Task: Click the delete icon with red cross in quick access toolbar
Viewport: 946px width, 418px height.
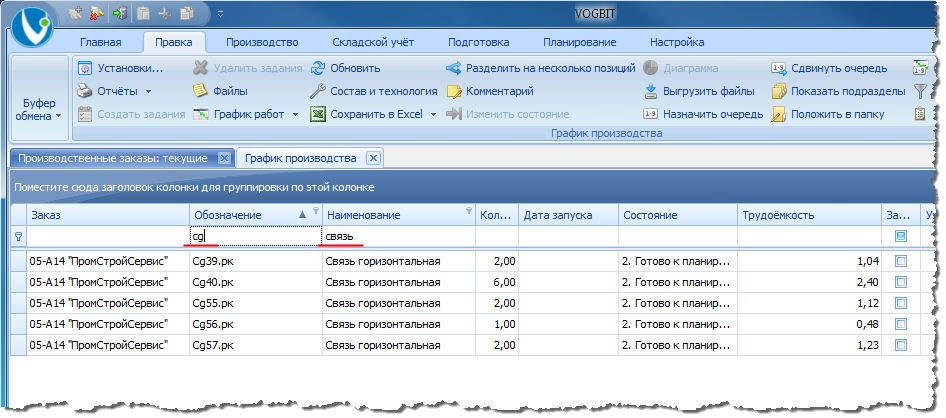Action: [x=96, y=12]
